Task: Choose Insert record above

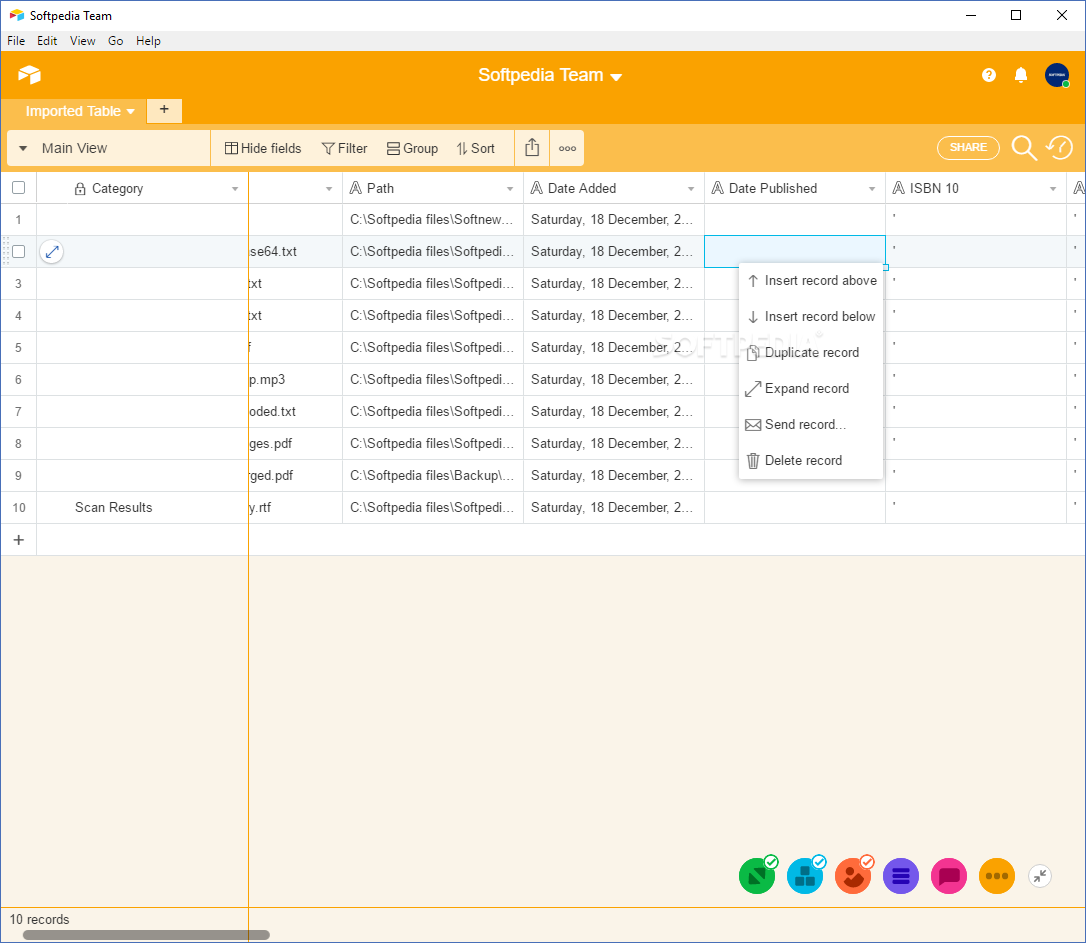Action: tap(811, 280)
